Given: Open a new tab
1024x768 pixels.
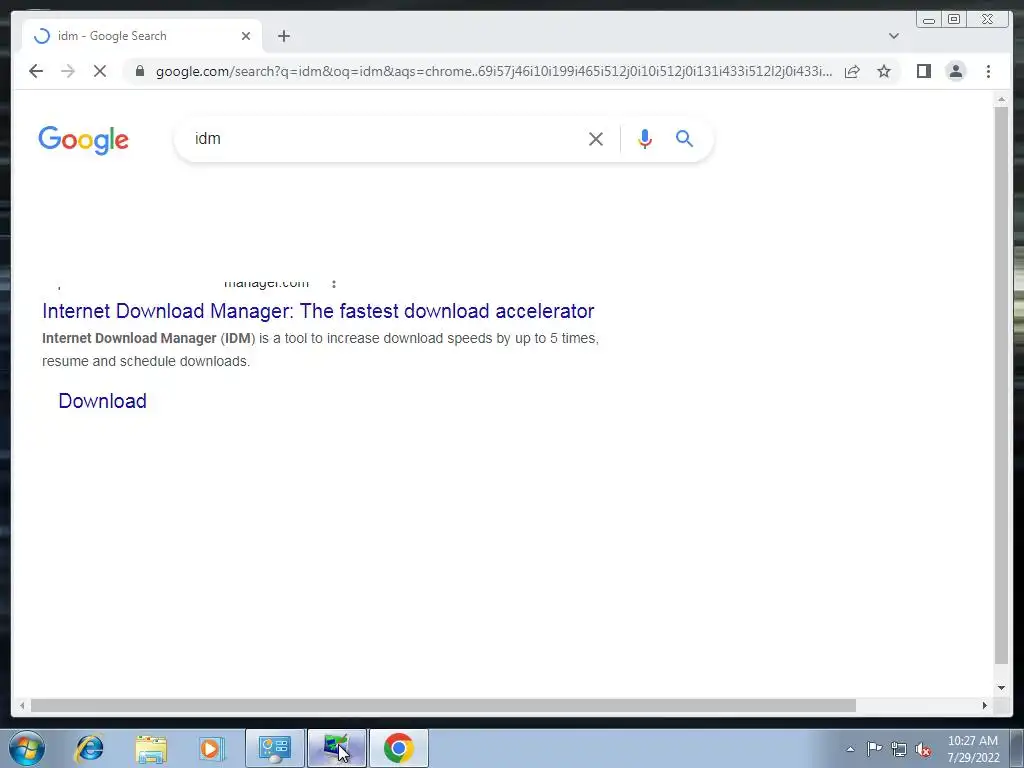Looking at the screenshot, I should 283,36.
